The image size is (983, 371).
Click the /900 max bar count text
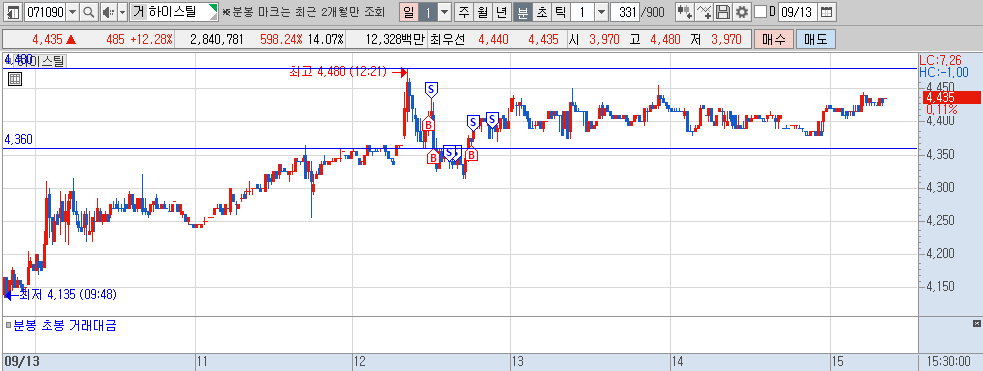pos(653,11)
